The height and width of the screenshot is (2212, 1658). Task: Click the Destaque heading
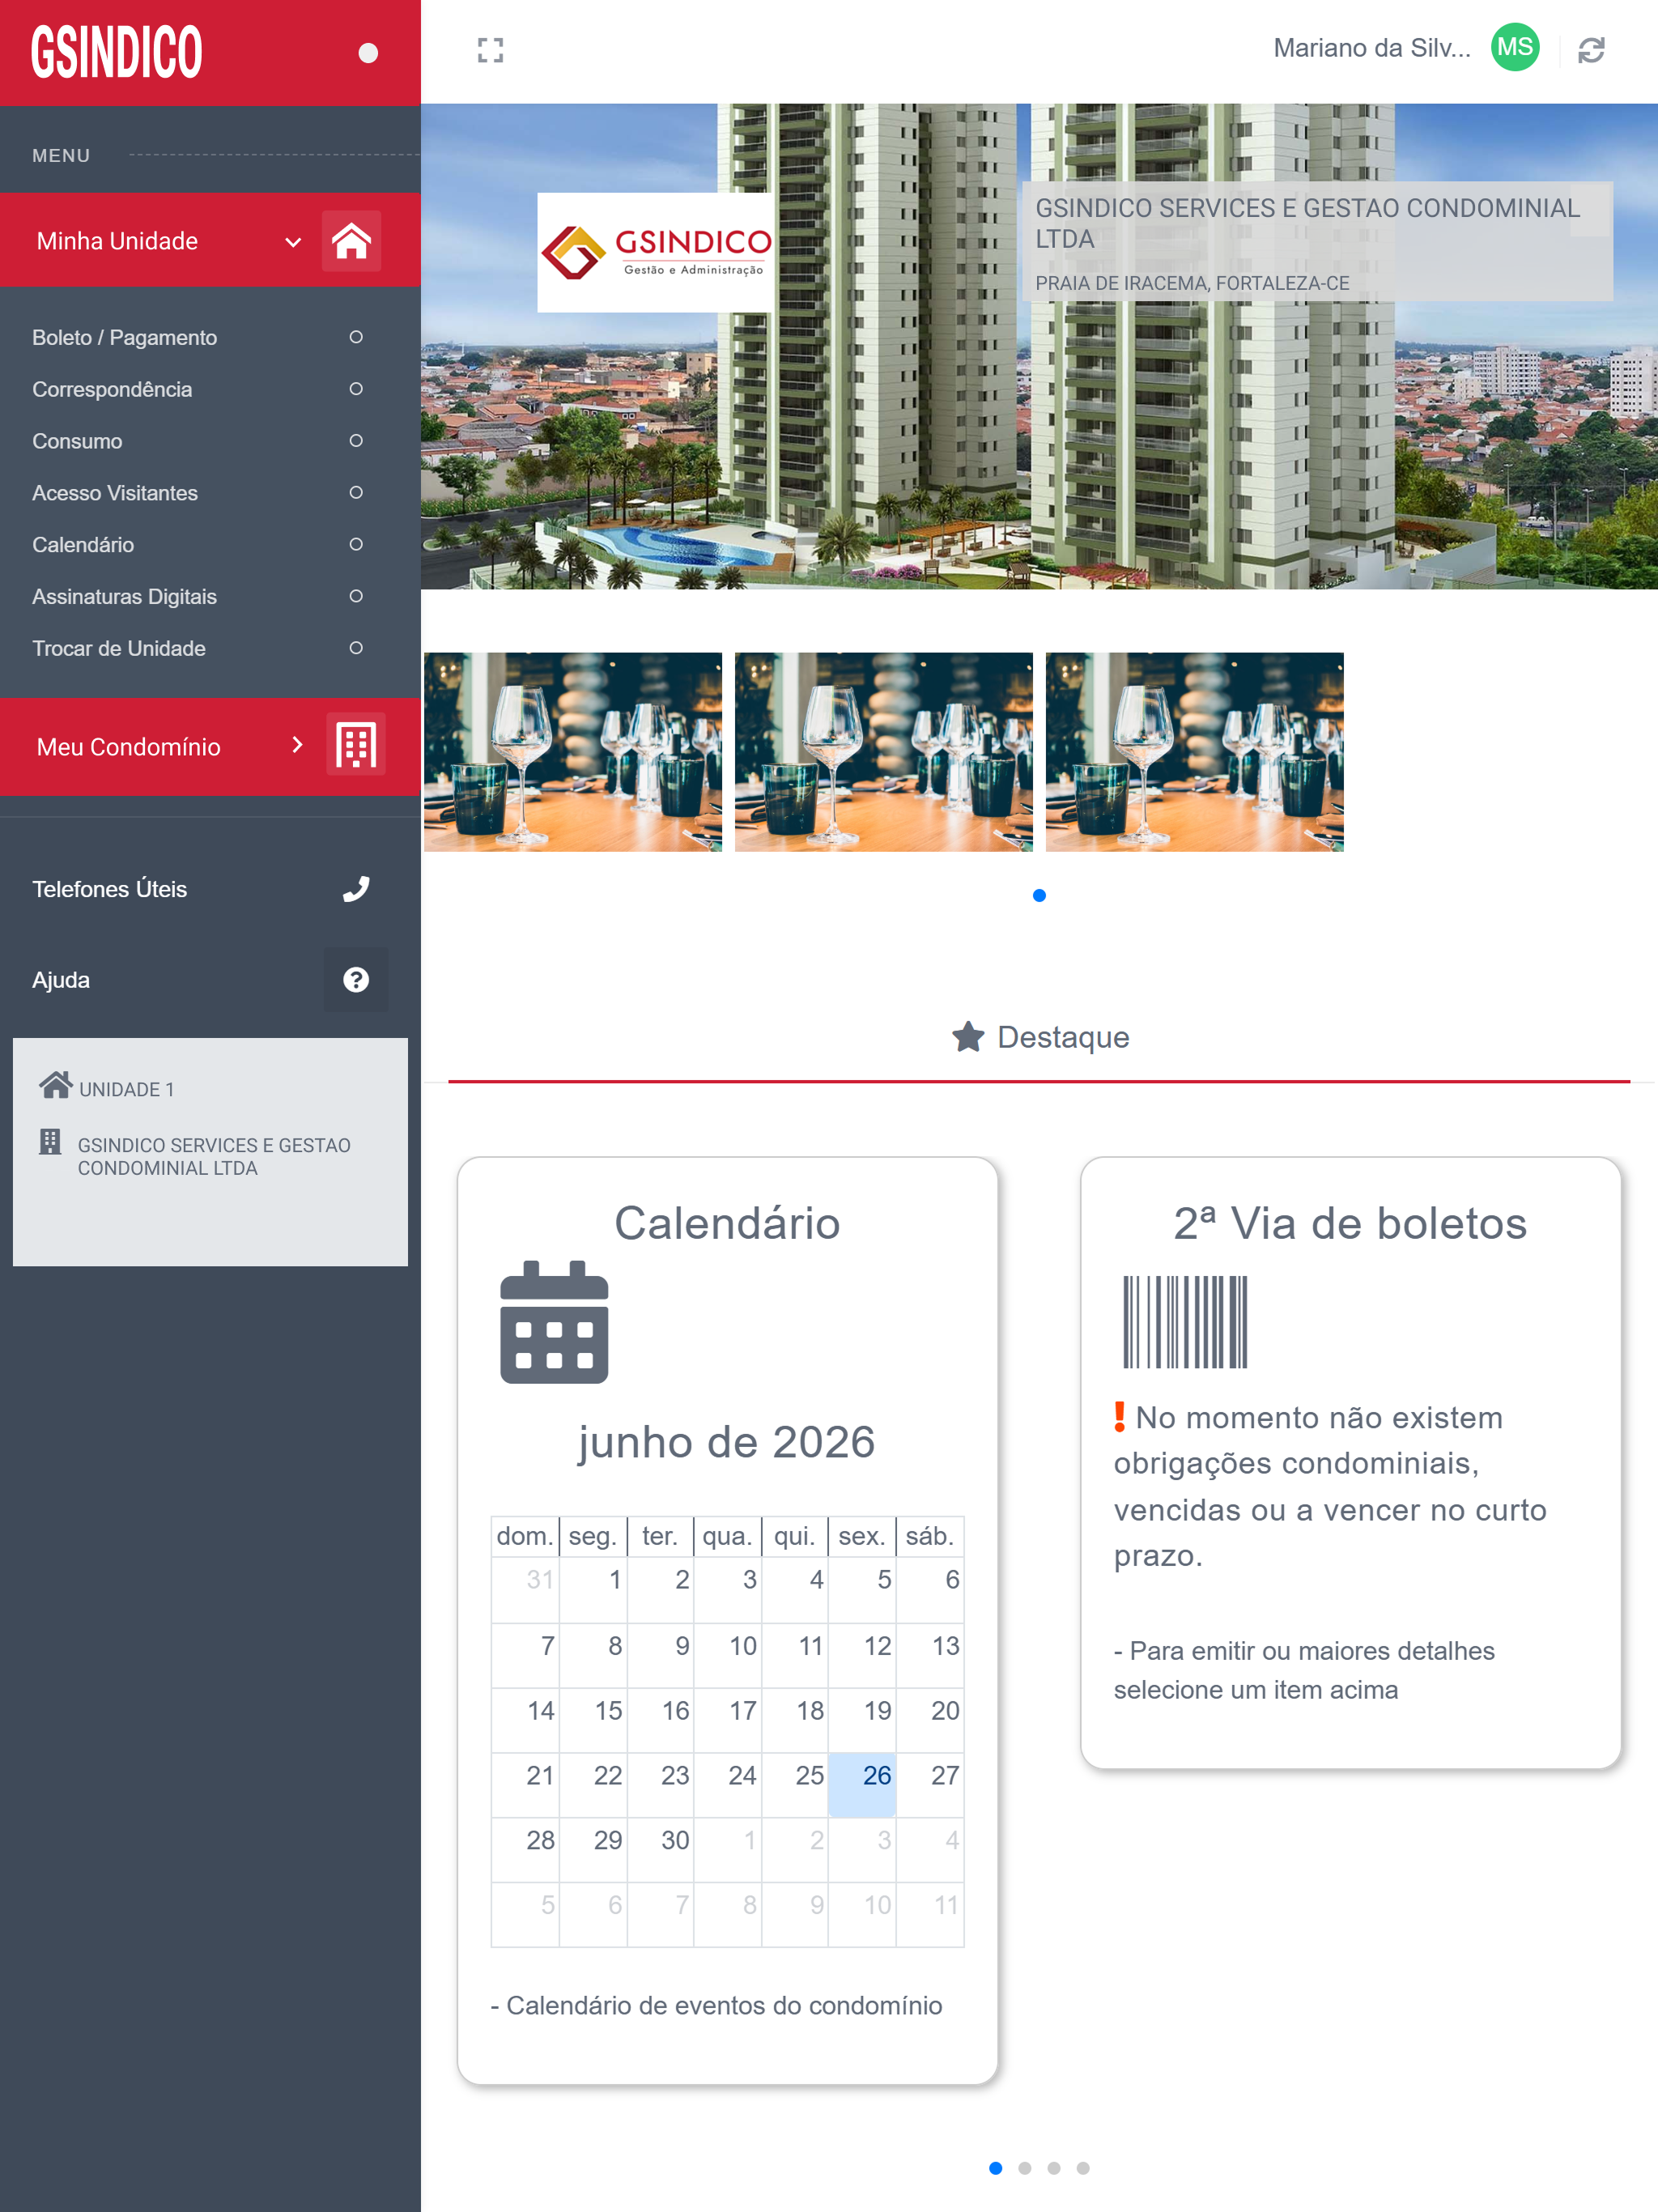pyautogui.click(x=1063, y=1037)
